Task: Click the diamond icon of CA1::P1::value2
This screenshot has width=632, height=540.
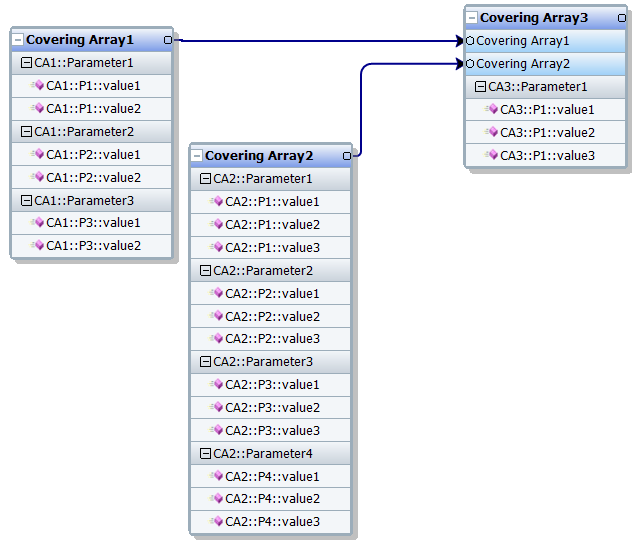Action: tap(38, 108)
